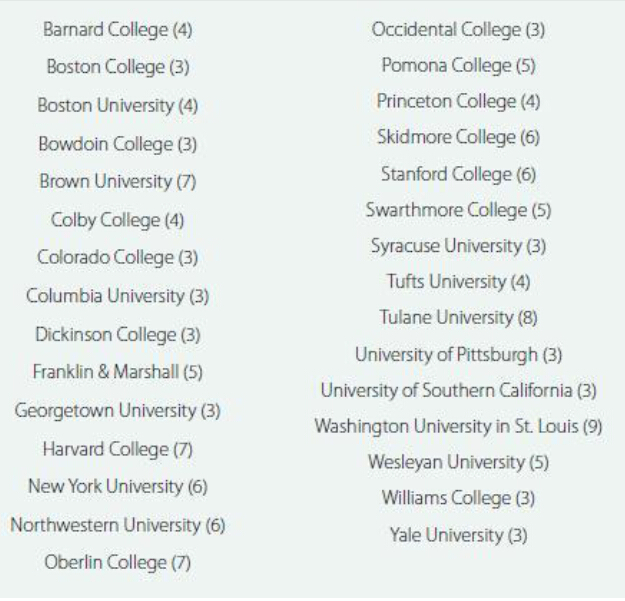Click Washington University in St. Louis
This screenshot has width=625, height=601.
[458, 426]
